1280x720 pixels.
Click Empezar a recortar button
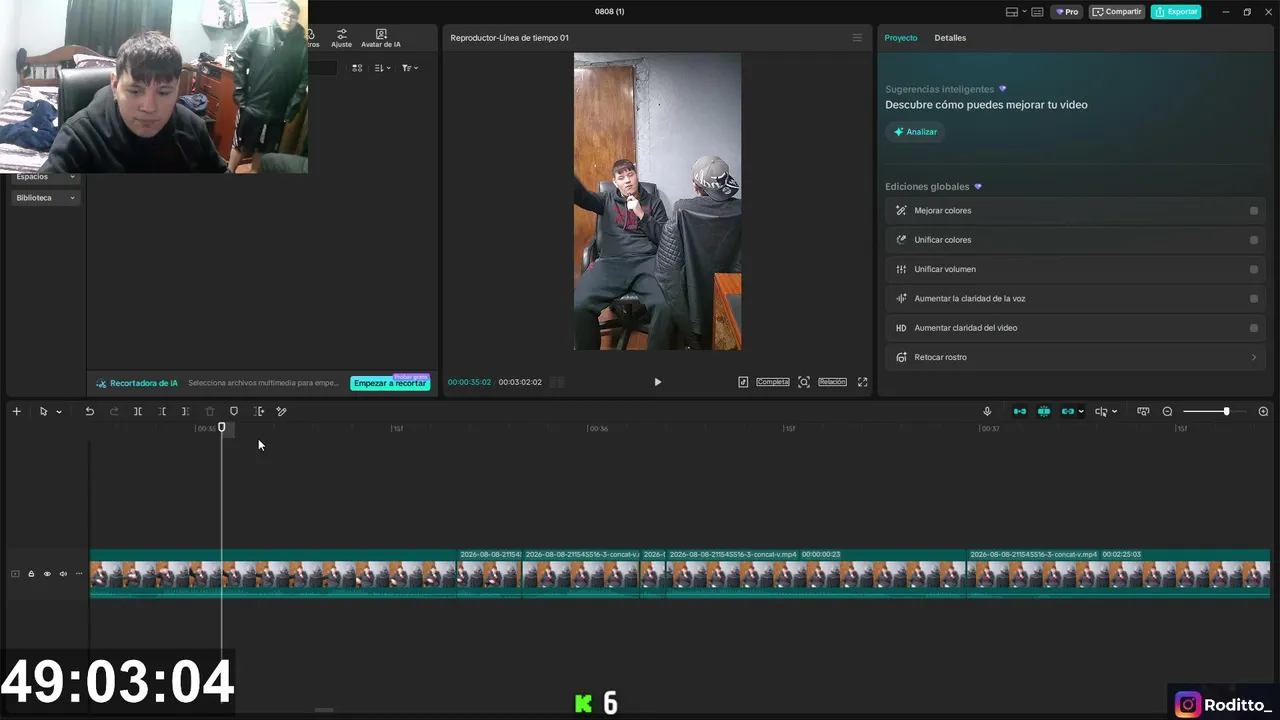[x=390, y=383]
